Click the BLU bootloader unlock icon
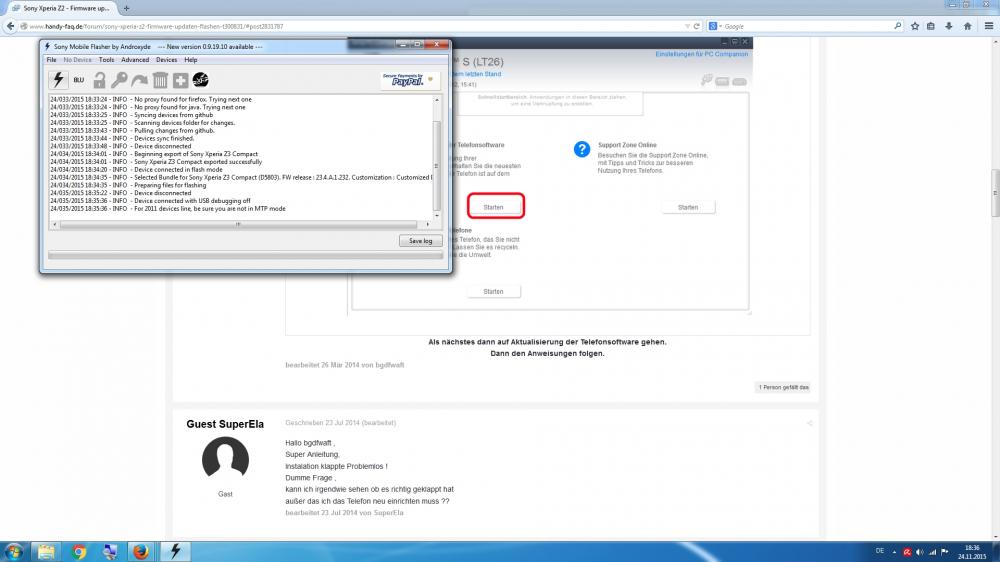 point(79,80)
